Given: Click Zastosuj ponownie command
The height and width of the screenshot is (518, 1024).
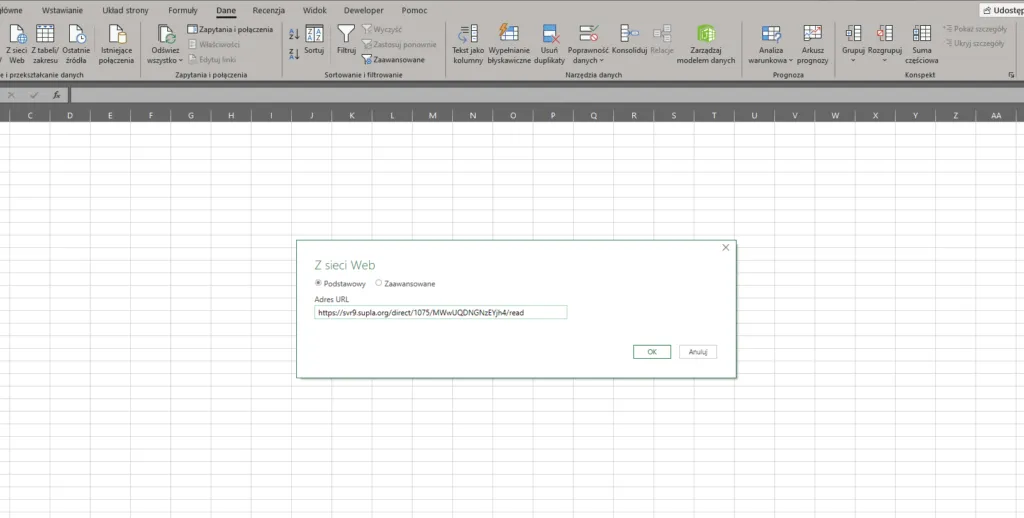Looking at the screenshot, I should click(400, 44).
